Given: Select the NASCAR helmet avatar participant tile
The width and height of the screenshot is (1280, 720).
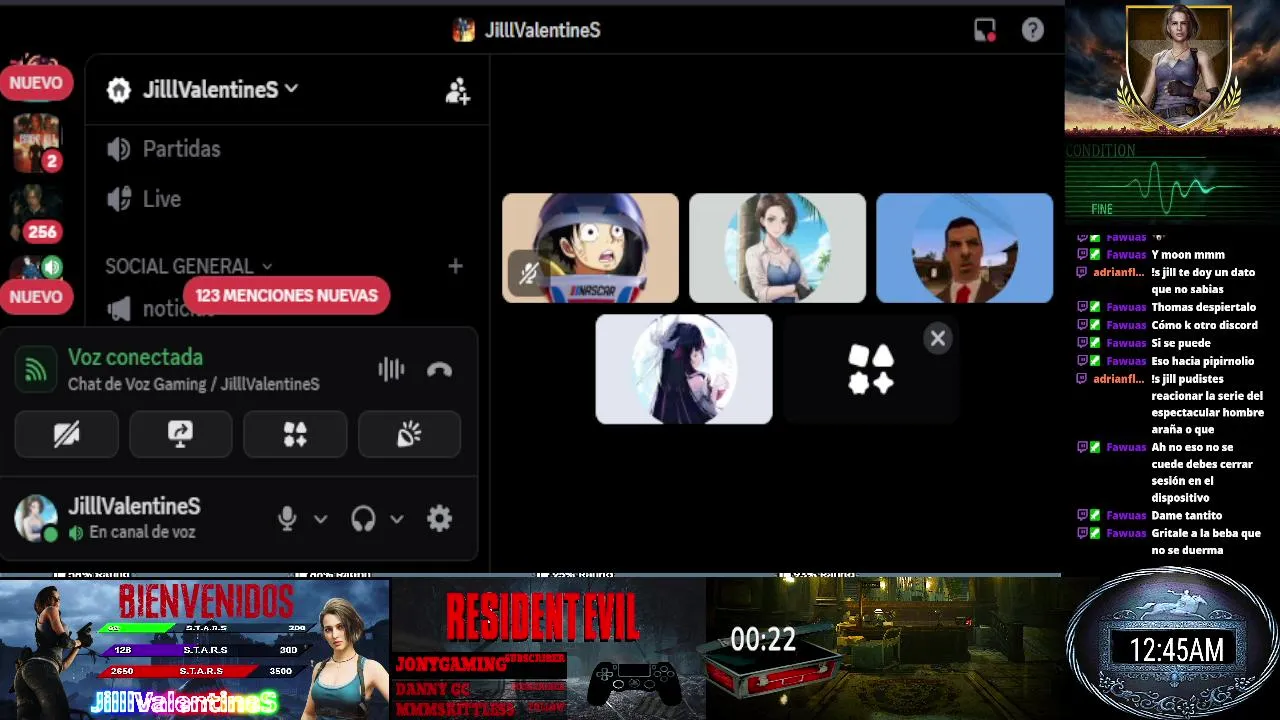Looking at the screenshot, I should [x=590, y=248].
